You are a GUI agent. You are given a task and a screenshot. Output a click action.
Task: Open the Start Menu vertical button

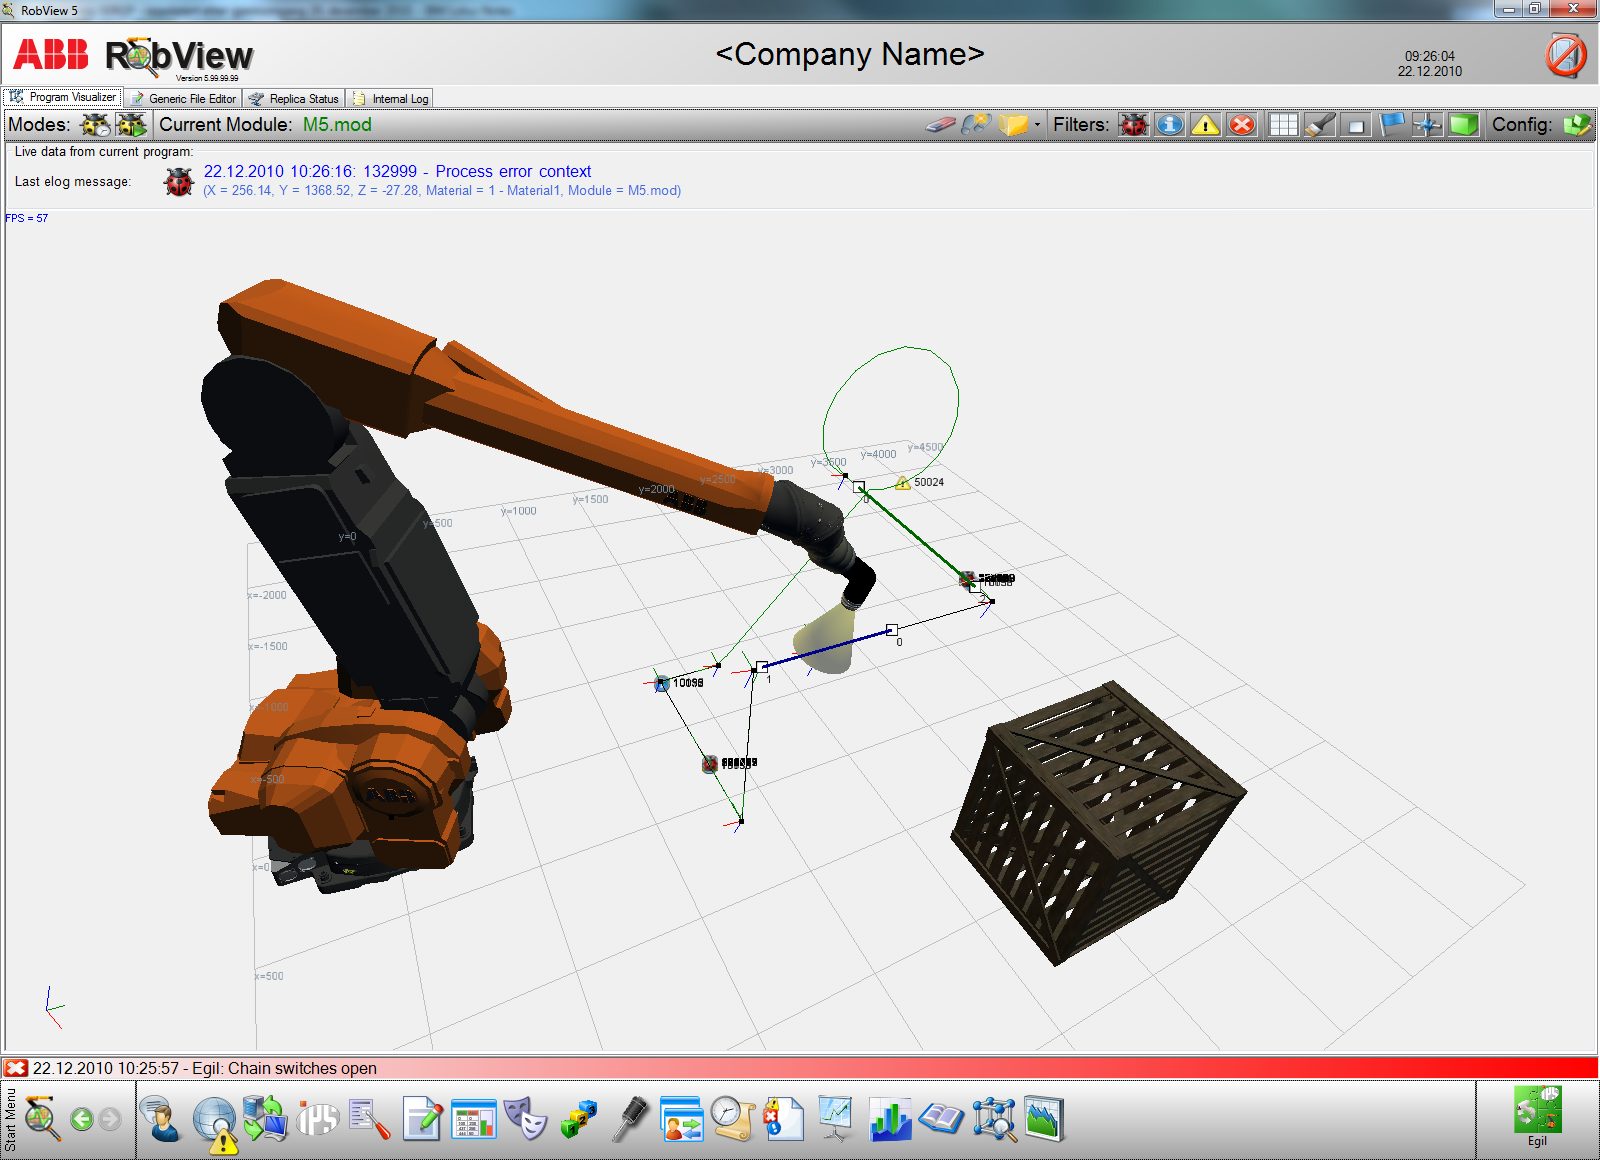11,1119
